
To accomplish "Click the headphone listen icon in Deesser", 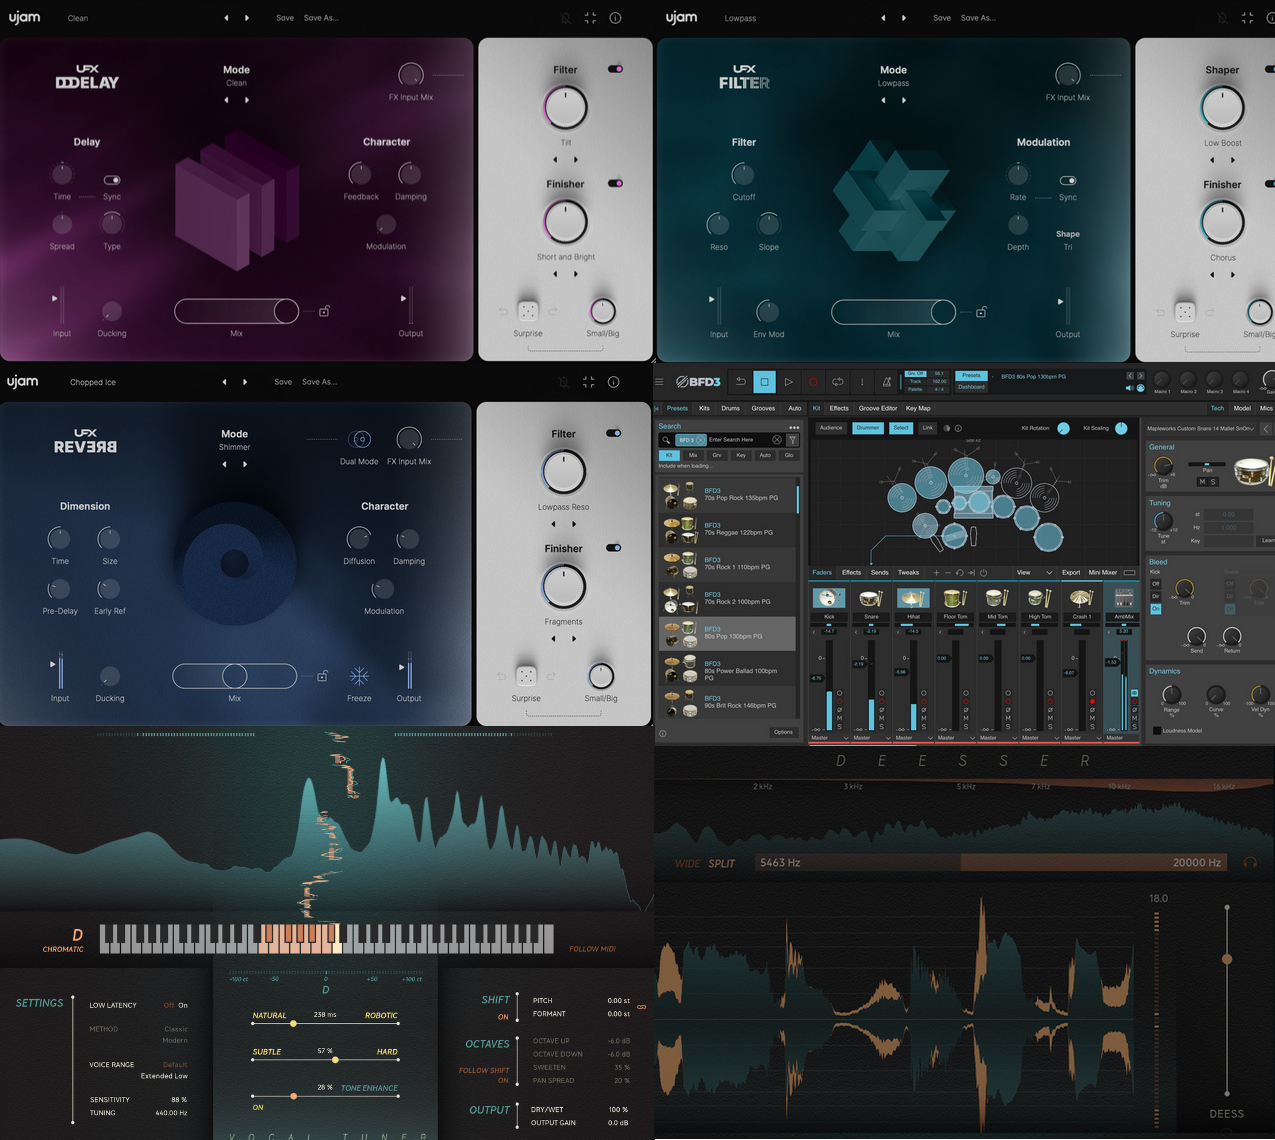I will [1250, 862].
